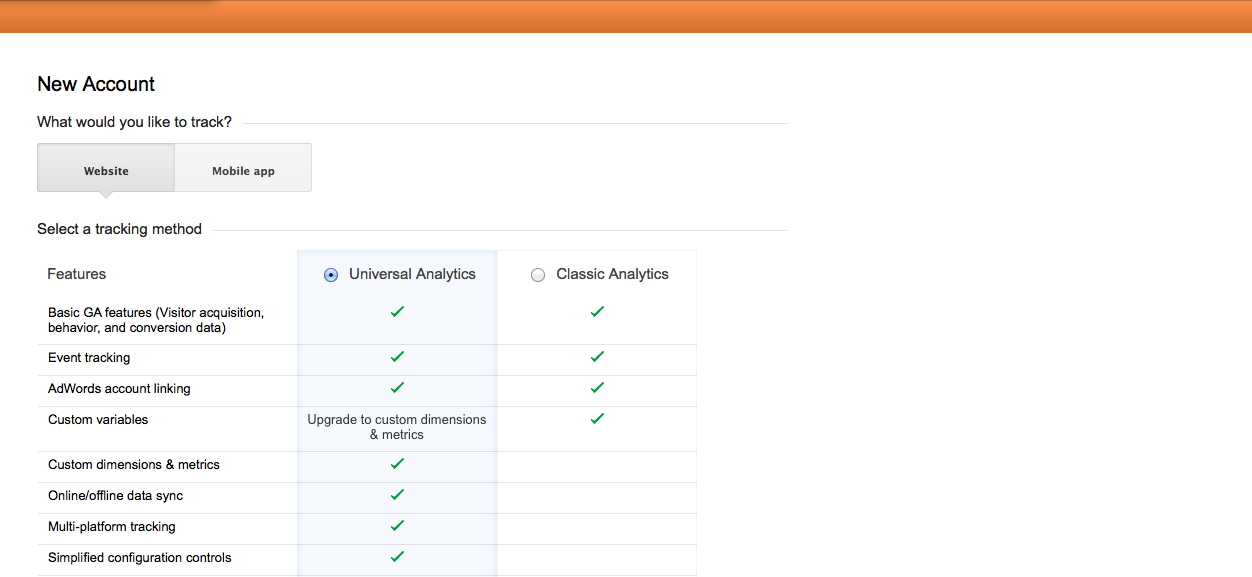Click the Classic Analytics label text
This screenshot has height=577, width=1252.
pyautogui.click(x=612, y=274)
